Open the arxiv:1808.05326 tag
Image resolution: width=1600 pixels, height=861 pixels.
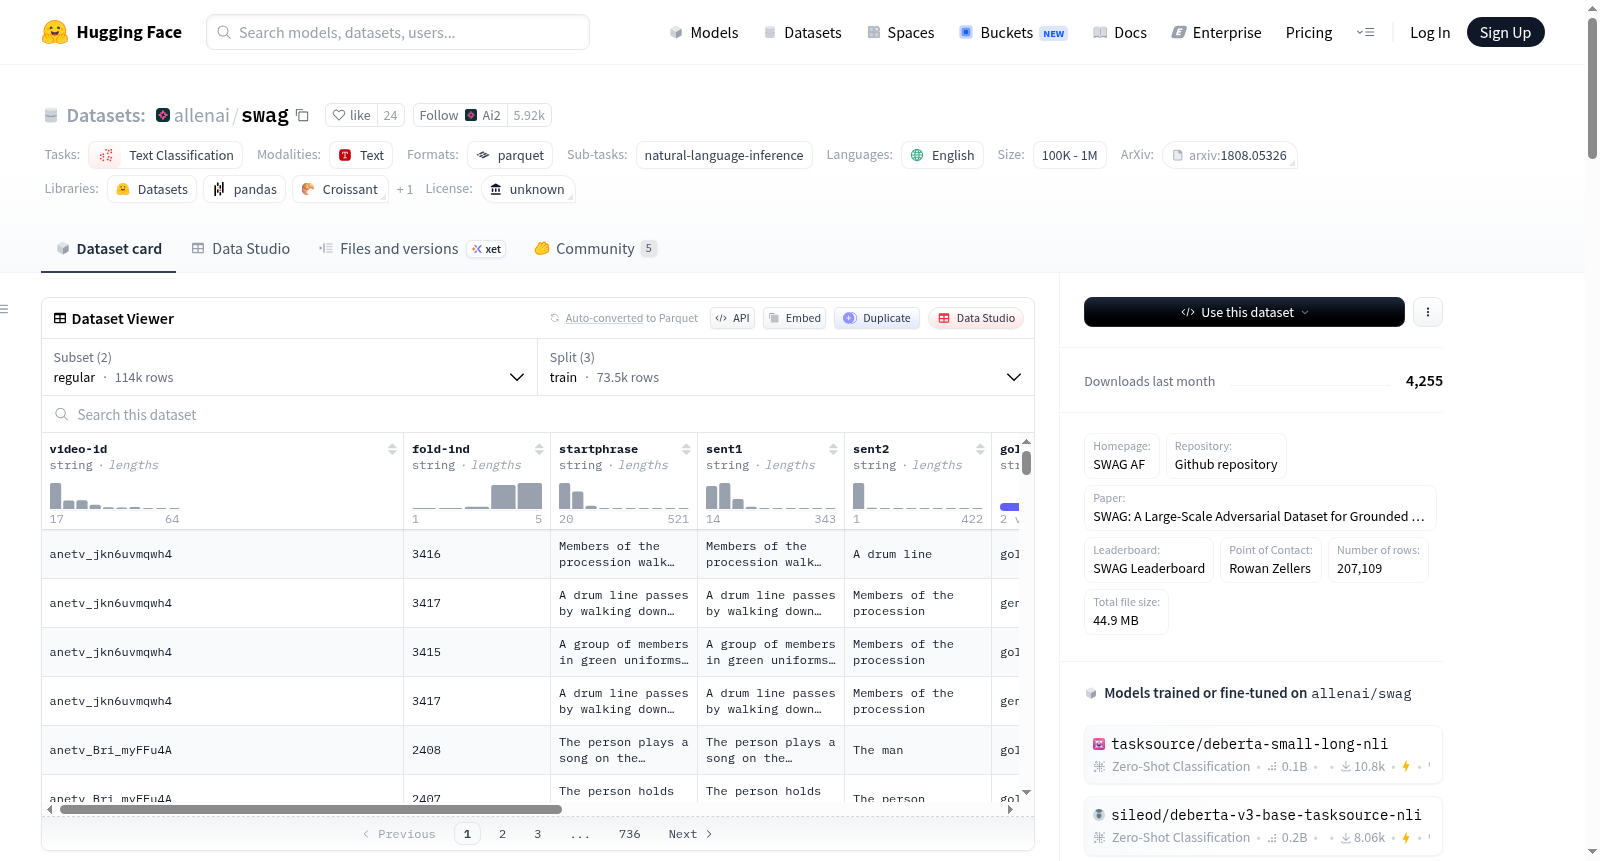tap(1229, 155)
